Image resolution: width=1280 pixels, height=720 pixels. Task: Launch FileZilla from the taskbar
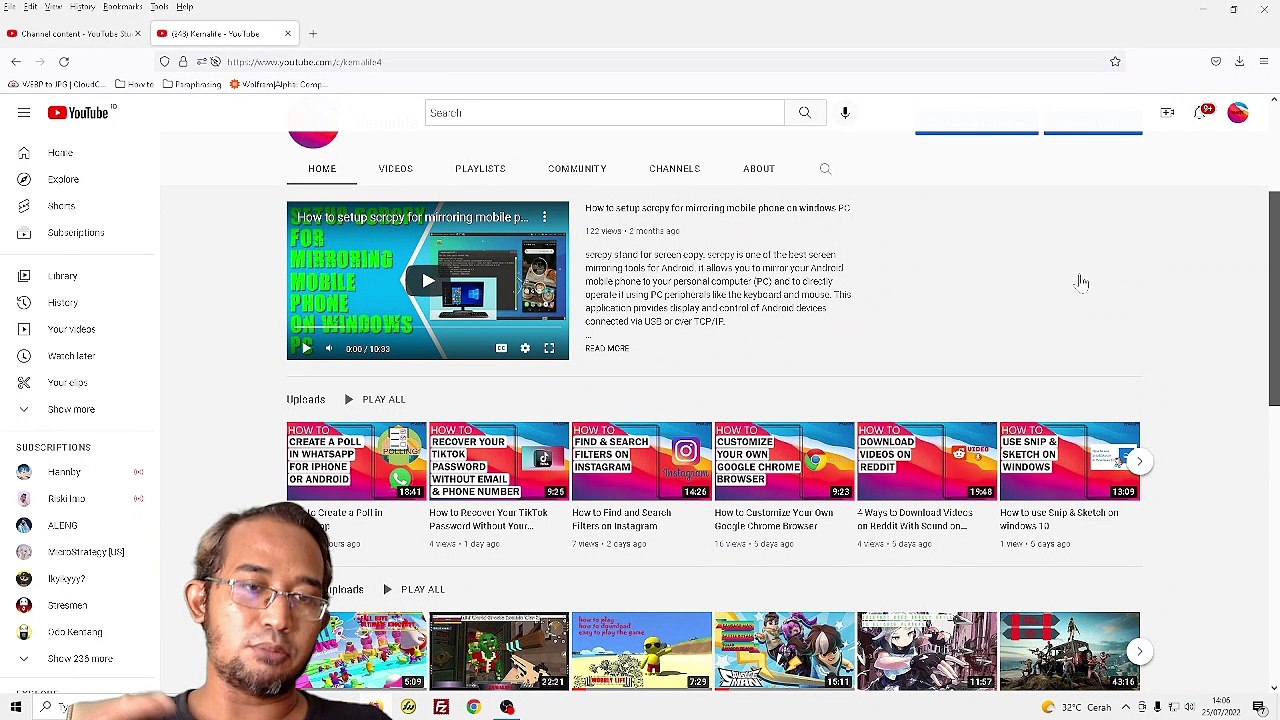click(x=441, y=708)
